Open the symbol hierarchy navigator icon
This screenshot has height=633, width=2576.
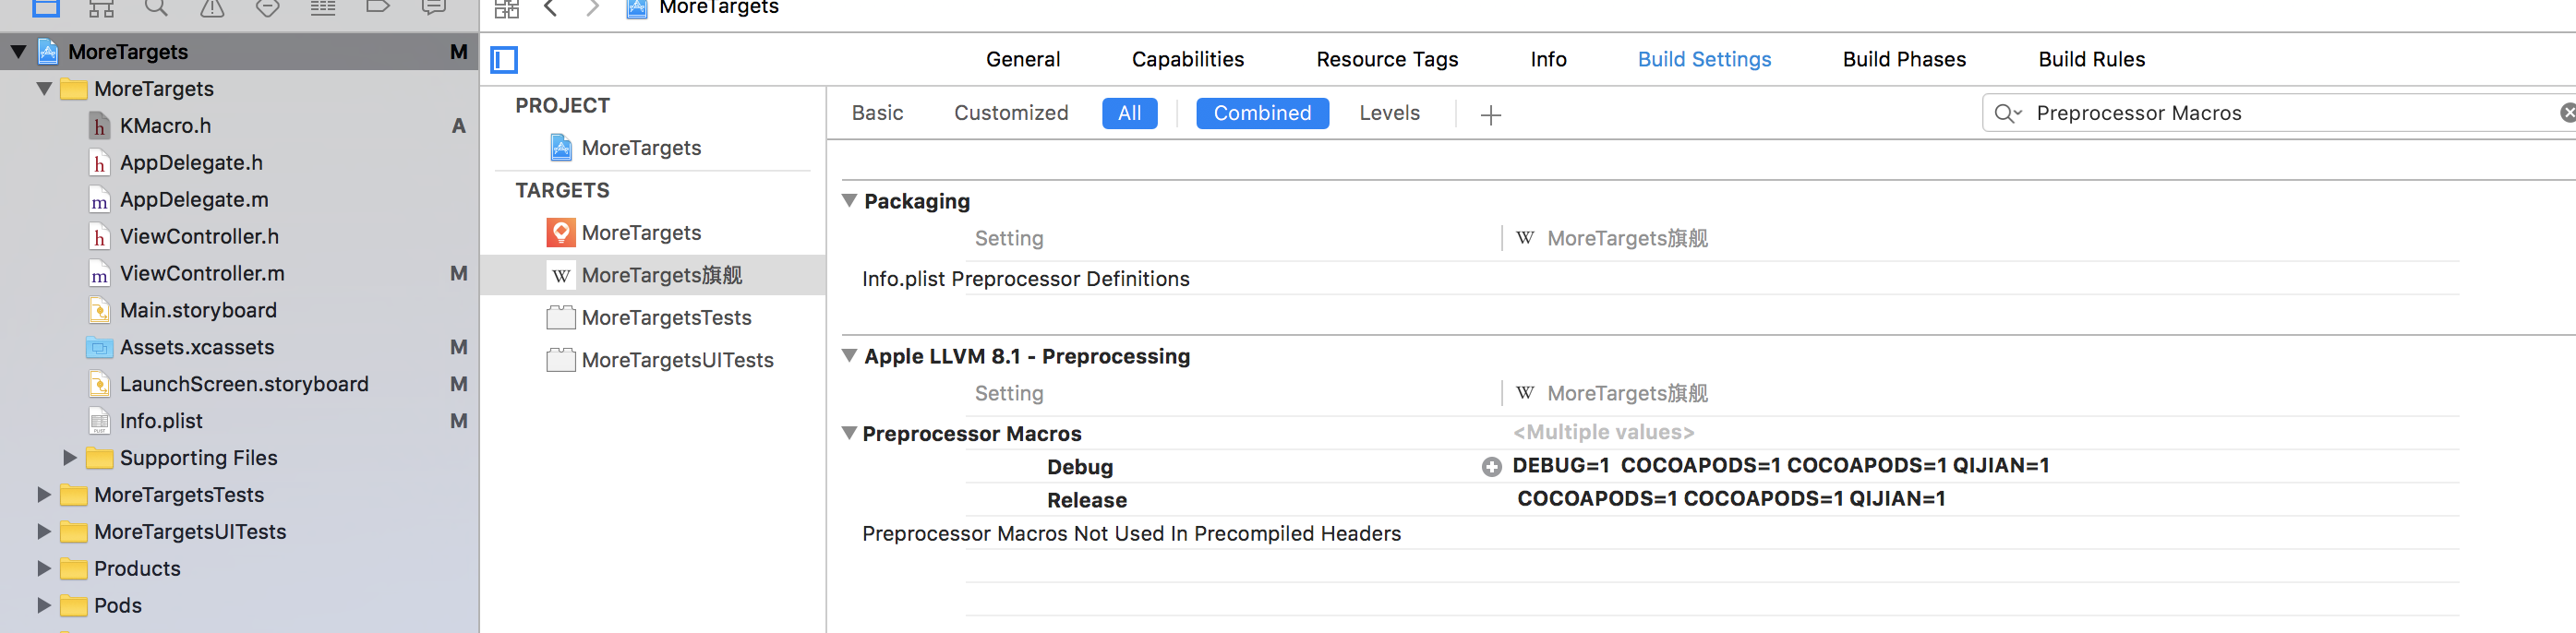pos(102,8)
